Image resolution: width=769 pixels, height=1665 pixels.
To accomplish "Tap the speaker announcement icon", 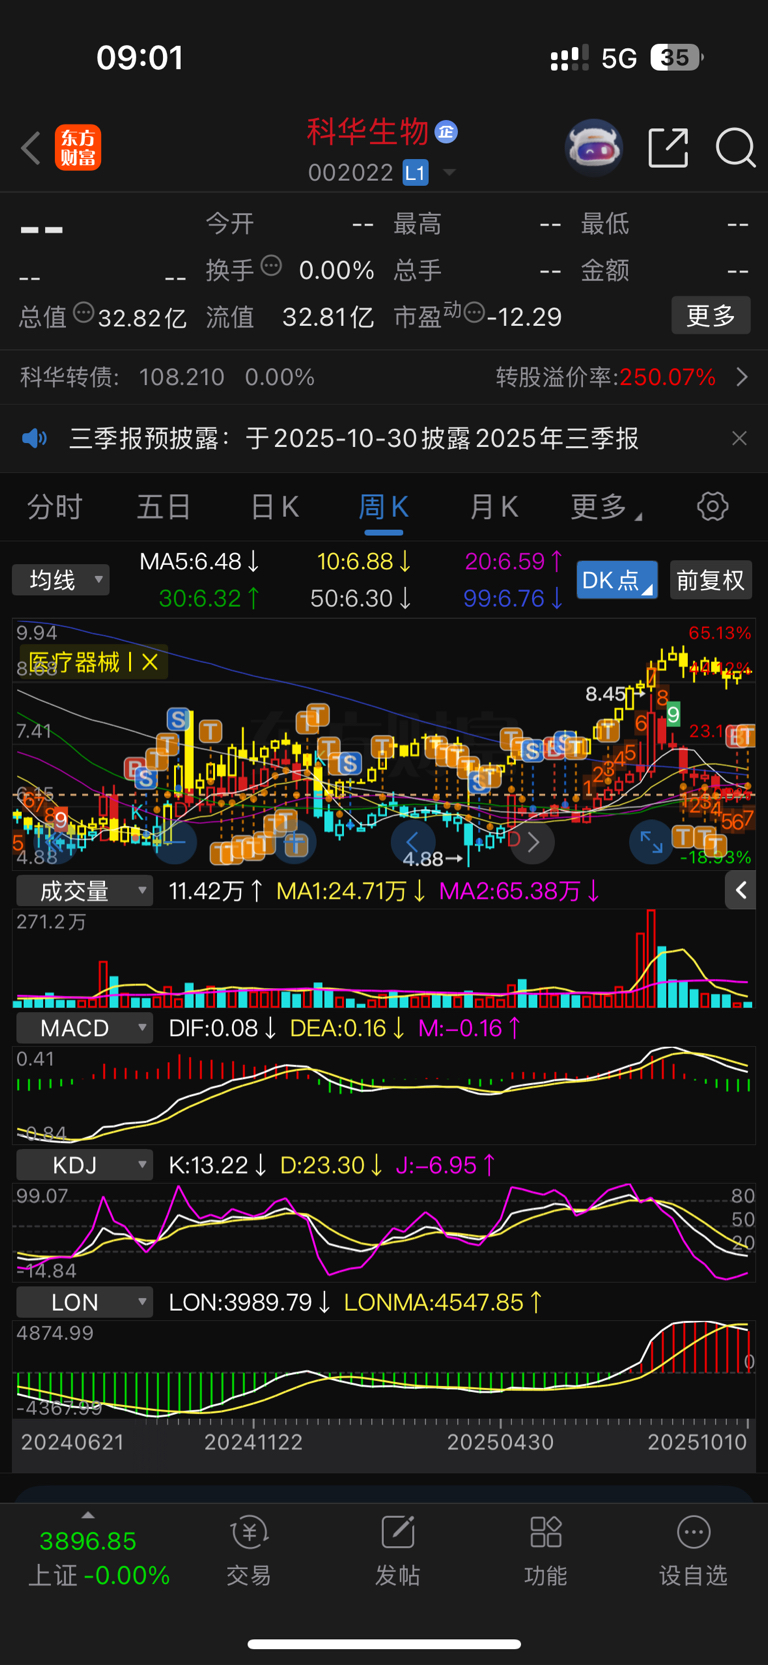I will point(35,438).
